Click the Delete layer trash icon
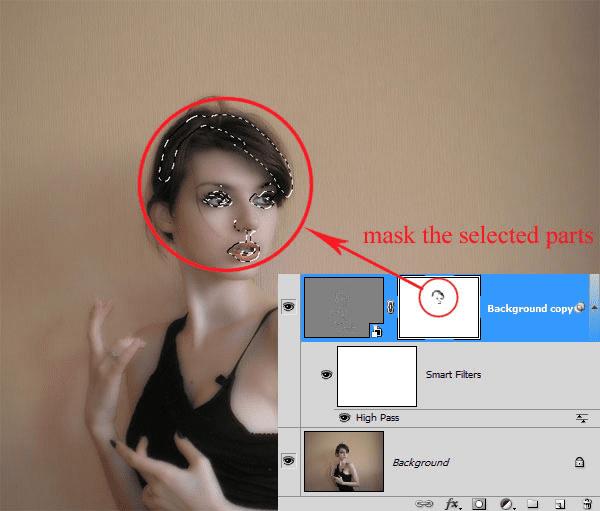600x511 pixels. click(587, 503)
